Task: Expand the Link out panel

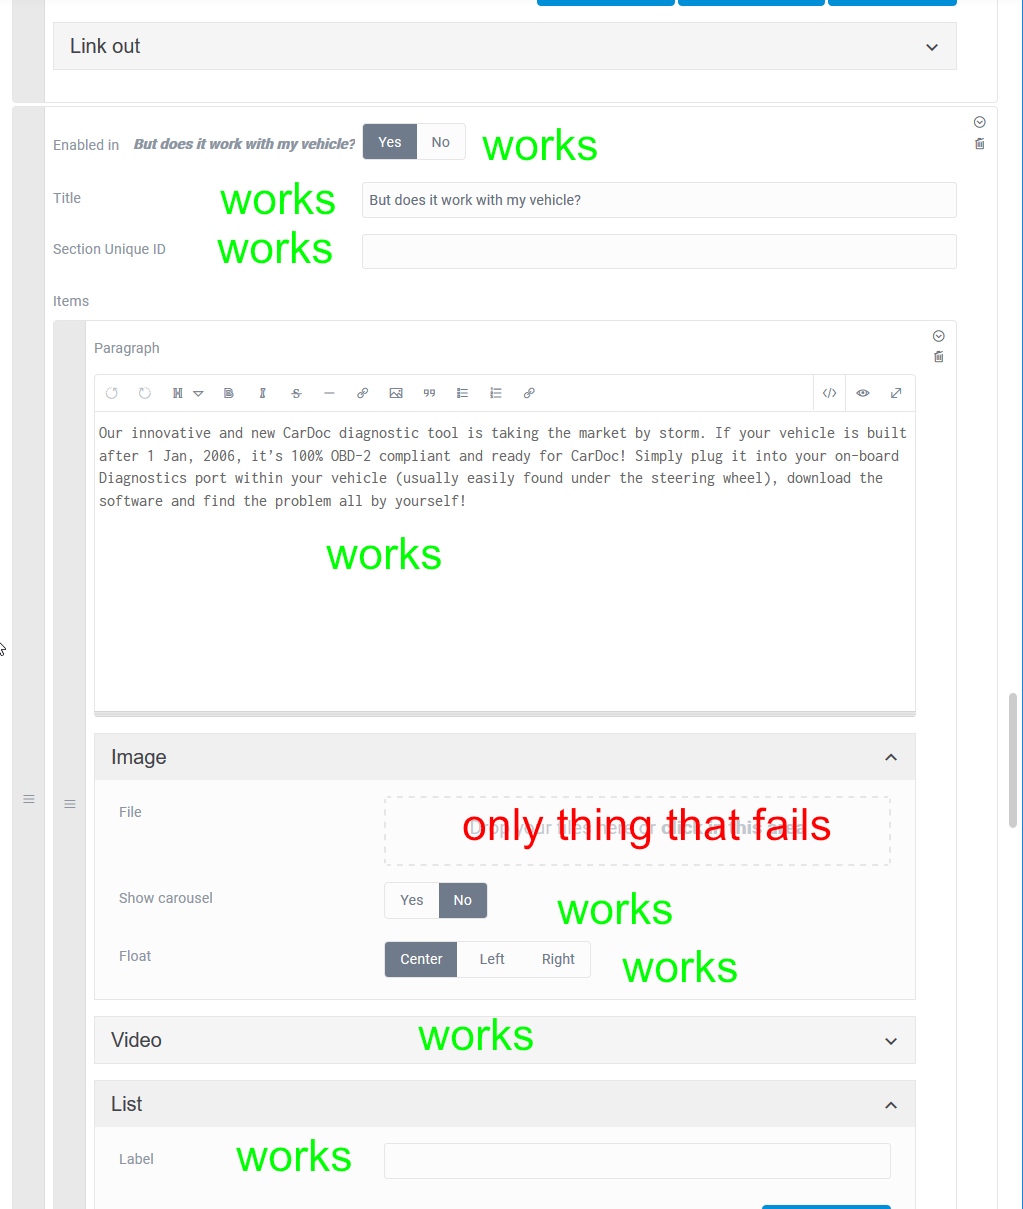Action: click(x=505, y=47)
